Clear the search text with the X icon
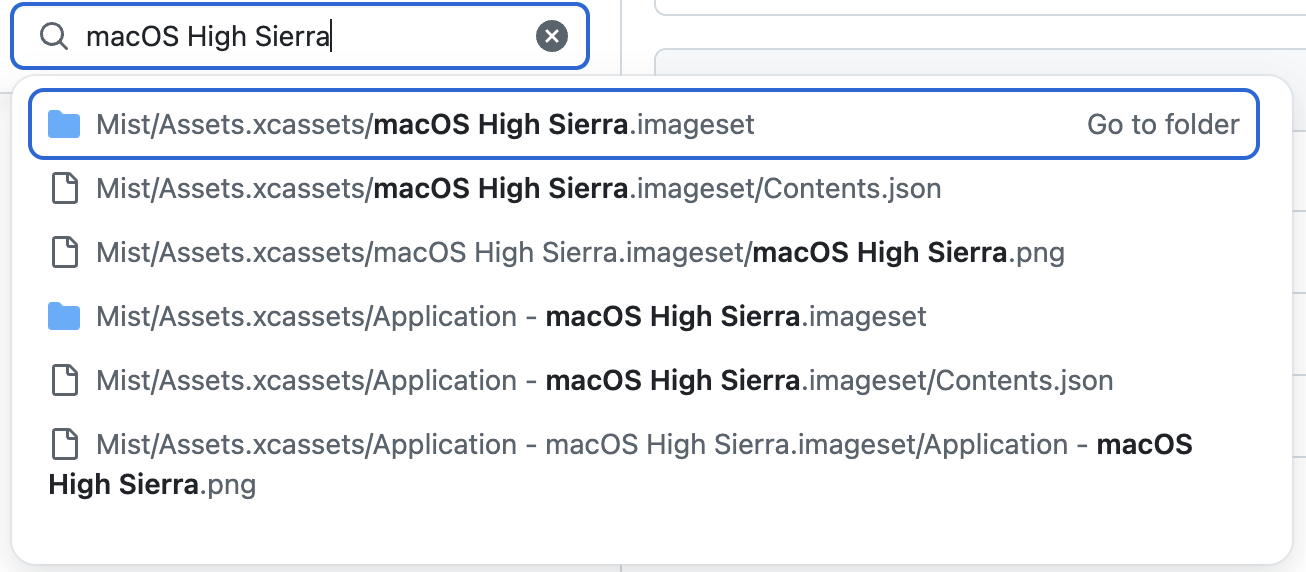The height and width of the screenshot is (572, 1306). (552, 37)
